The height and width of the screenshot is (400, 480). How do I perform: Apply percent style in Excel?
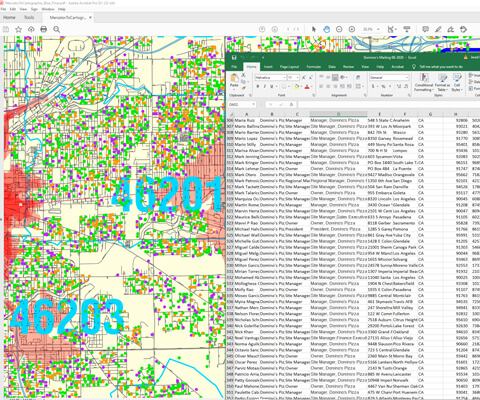point(383,86)
